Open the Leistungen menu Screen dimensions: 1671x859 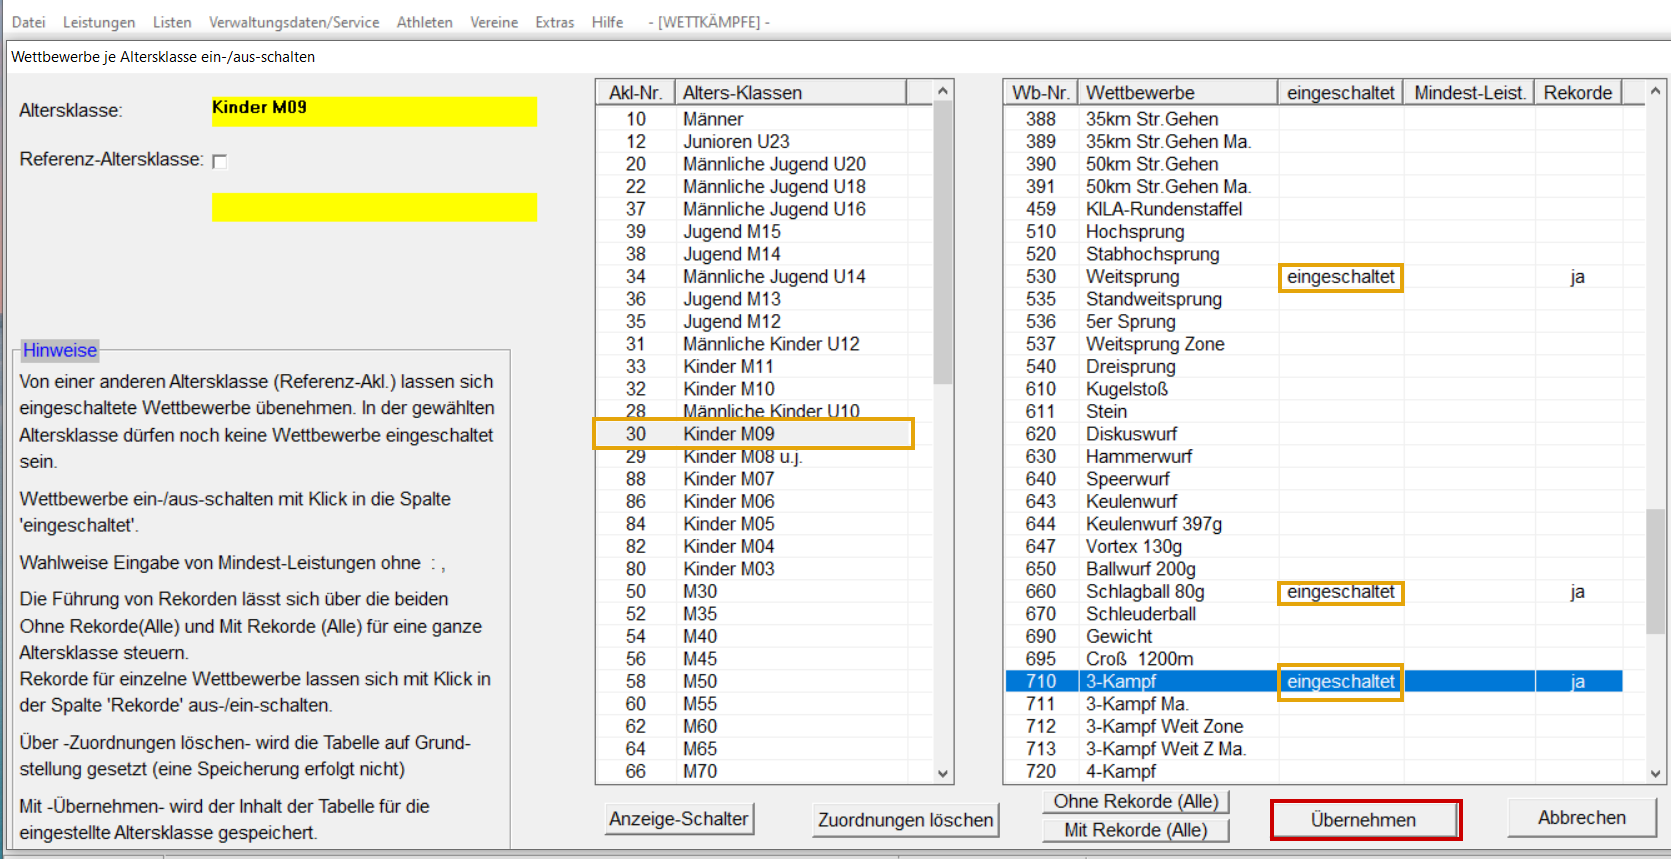coord(99,22)
